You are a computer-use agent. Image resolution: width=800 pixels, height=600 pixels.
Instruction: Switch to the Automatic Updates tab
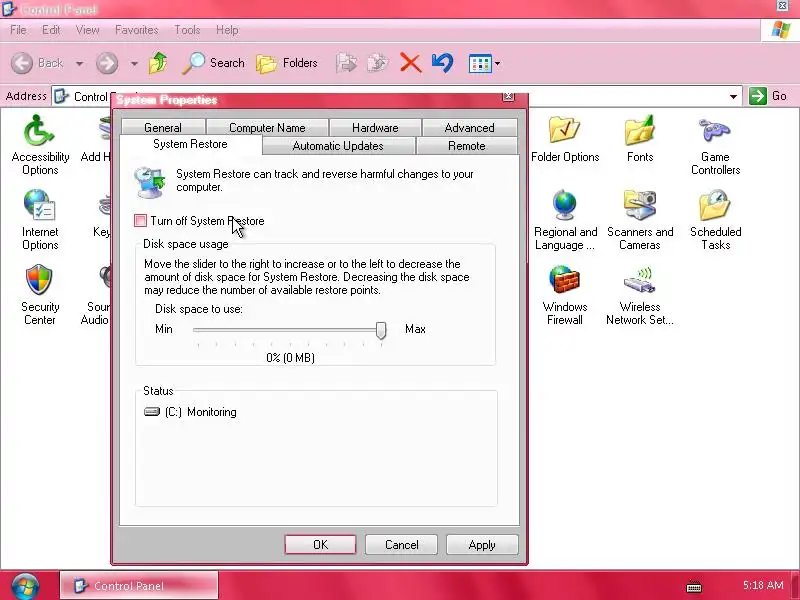point(338,146)
